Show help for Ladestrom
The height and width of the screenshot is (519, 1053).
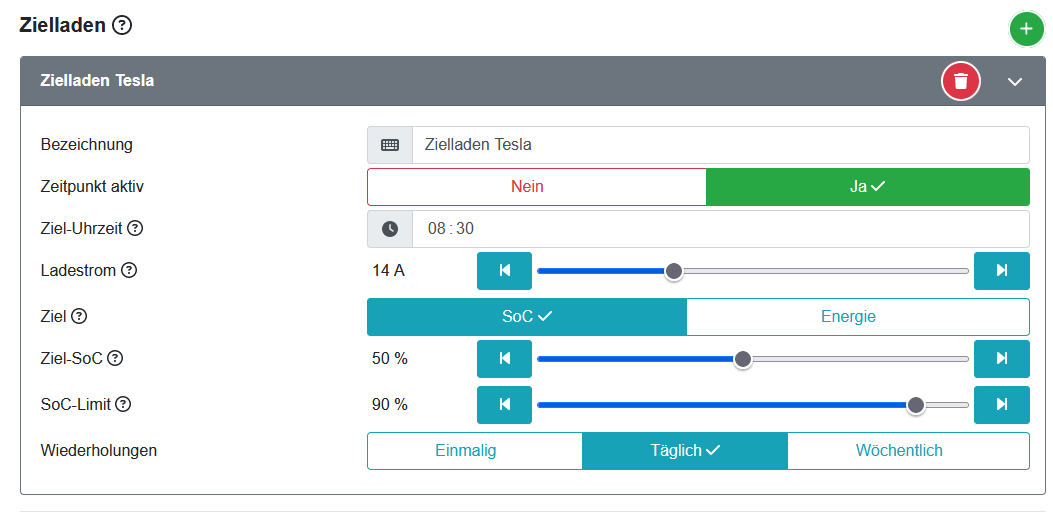coord(129,270)
